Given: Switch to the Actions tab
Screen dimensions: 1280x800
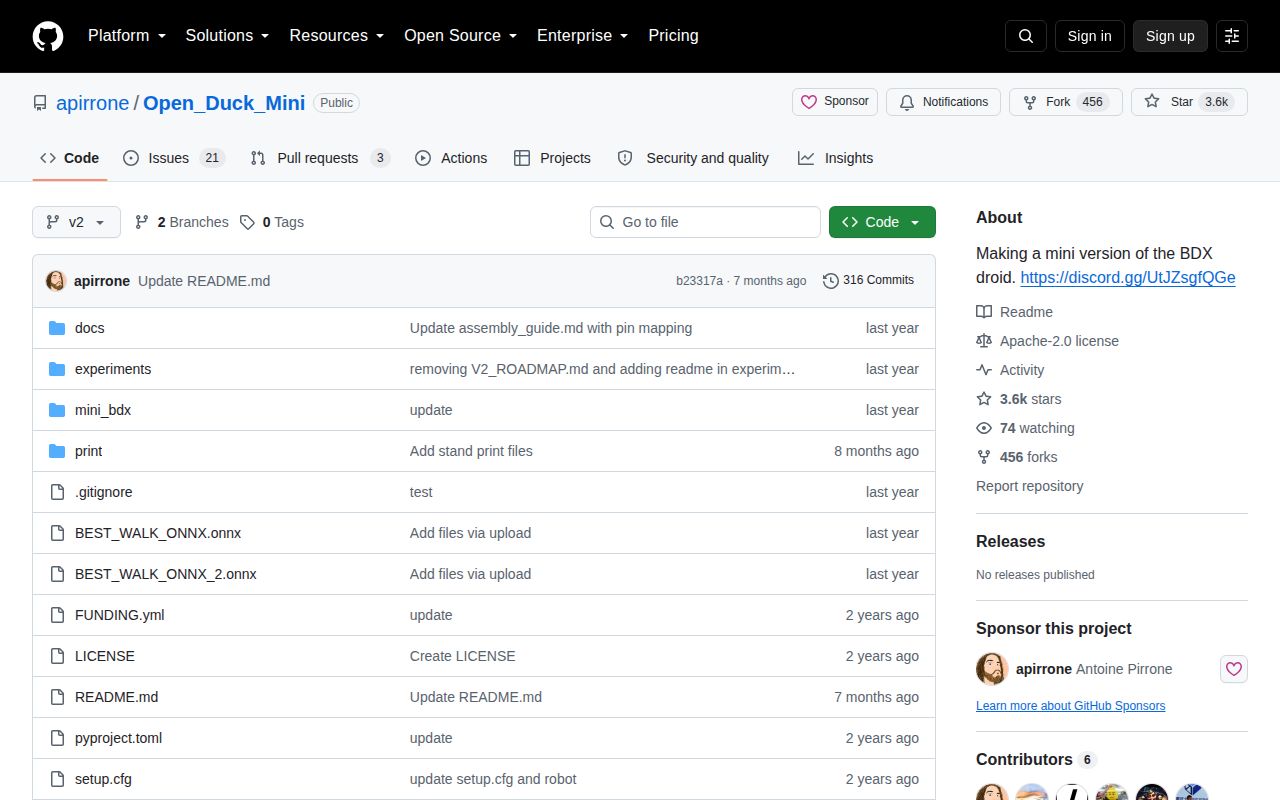Looking at the screenshot, I should (451, 158).
